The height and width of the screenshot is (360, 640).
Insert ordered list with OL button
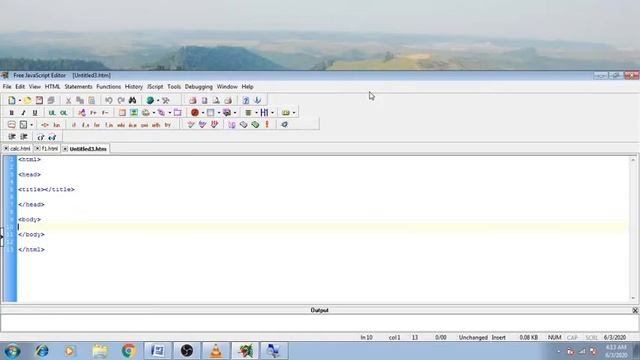64,113
